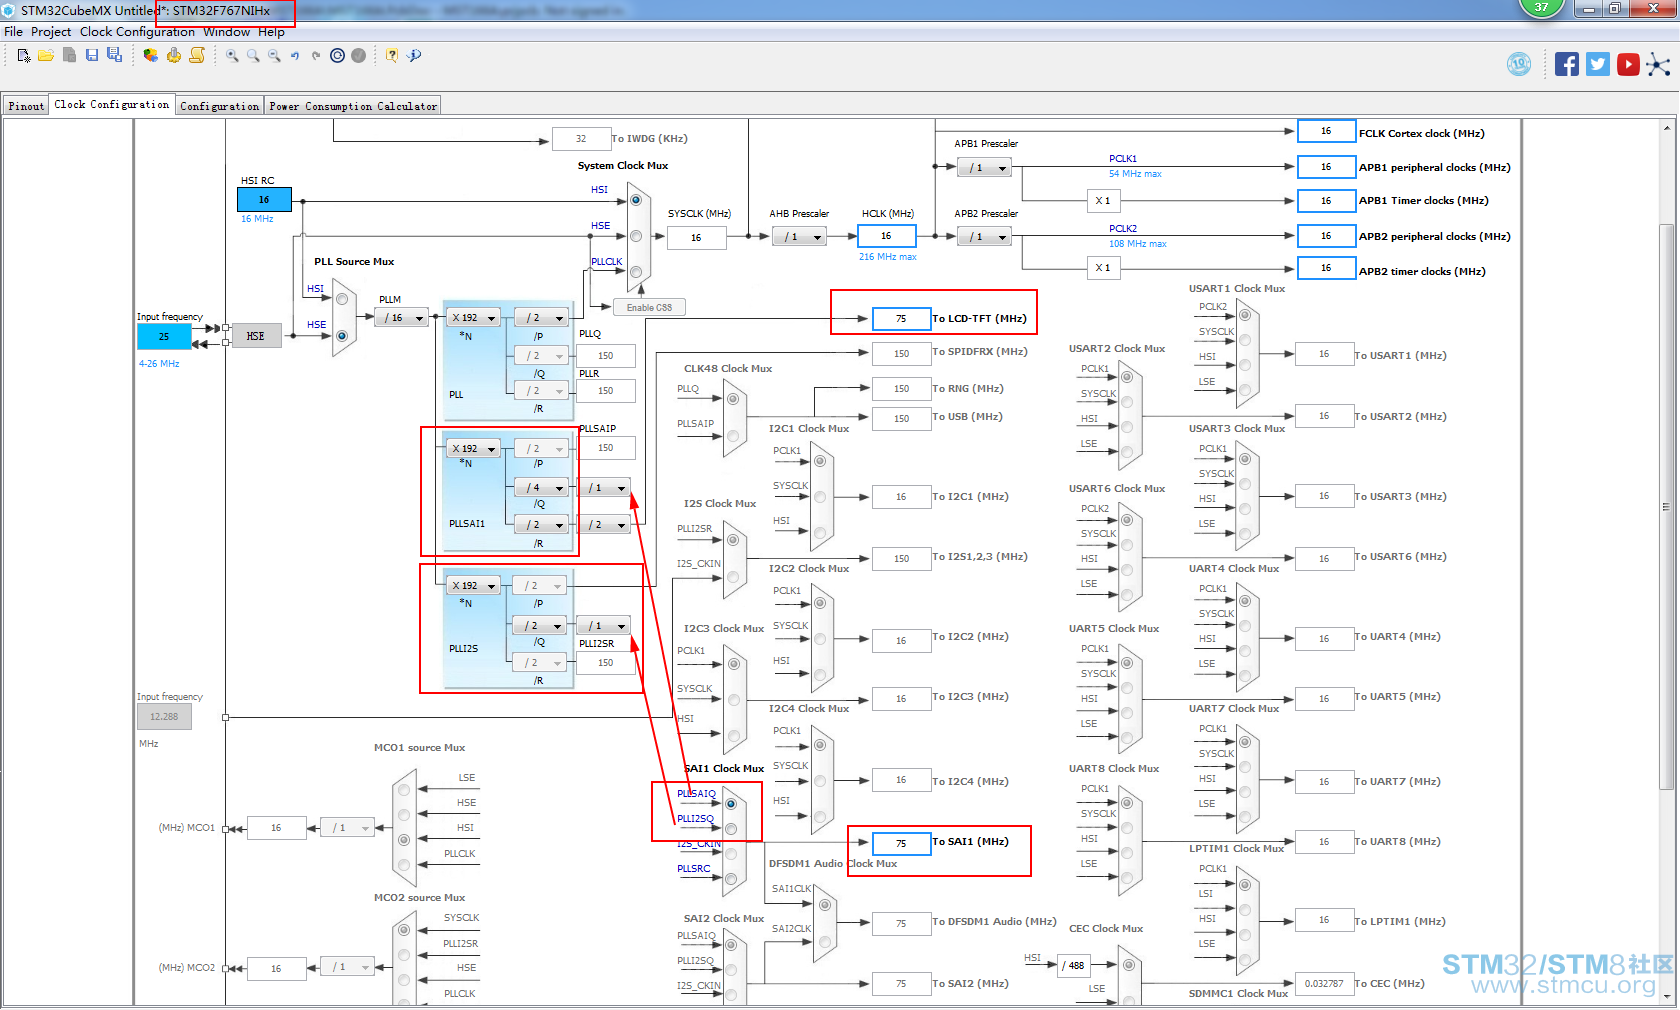Click the To LCD-TFT frequency field

901,319
